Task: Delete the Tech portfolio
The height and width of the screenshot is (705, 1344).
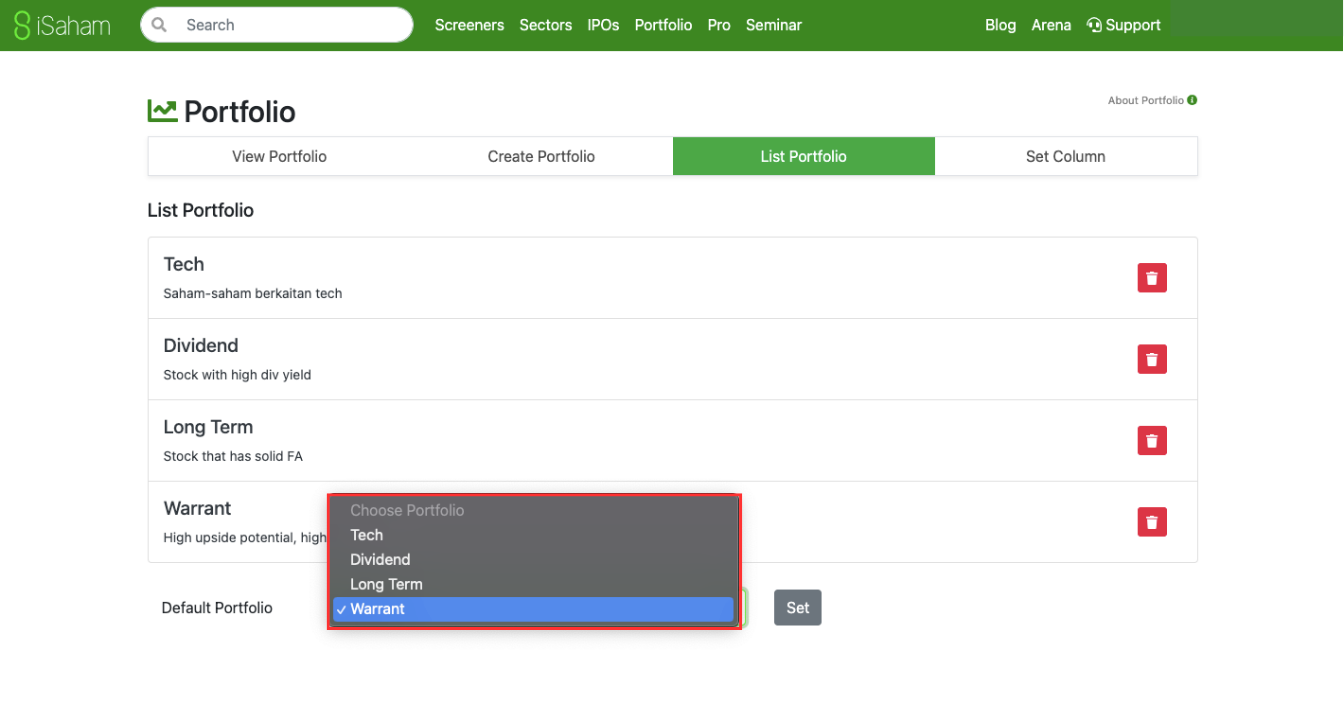Action: coord(1152,278)
